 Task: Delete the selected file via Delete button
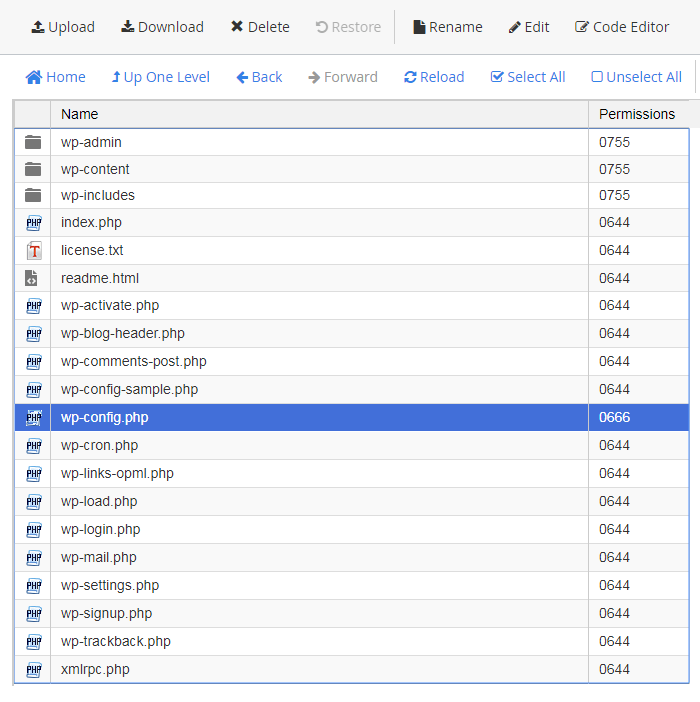[x=260, y=27]
